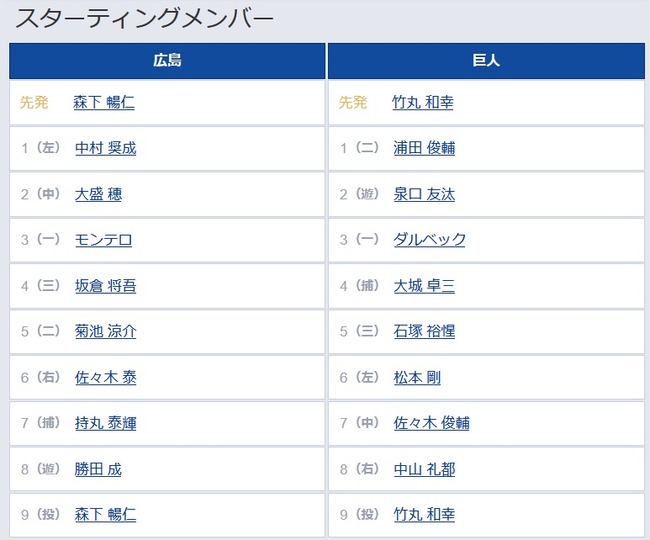The image size is (650, 540).
Task: Open 佐々木 俊輔 player link
Action: [432, 423]
